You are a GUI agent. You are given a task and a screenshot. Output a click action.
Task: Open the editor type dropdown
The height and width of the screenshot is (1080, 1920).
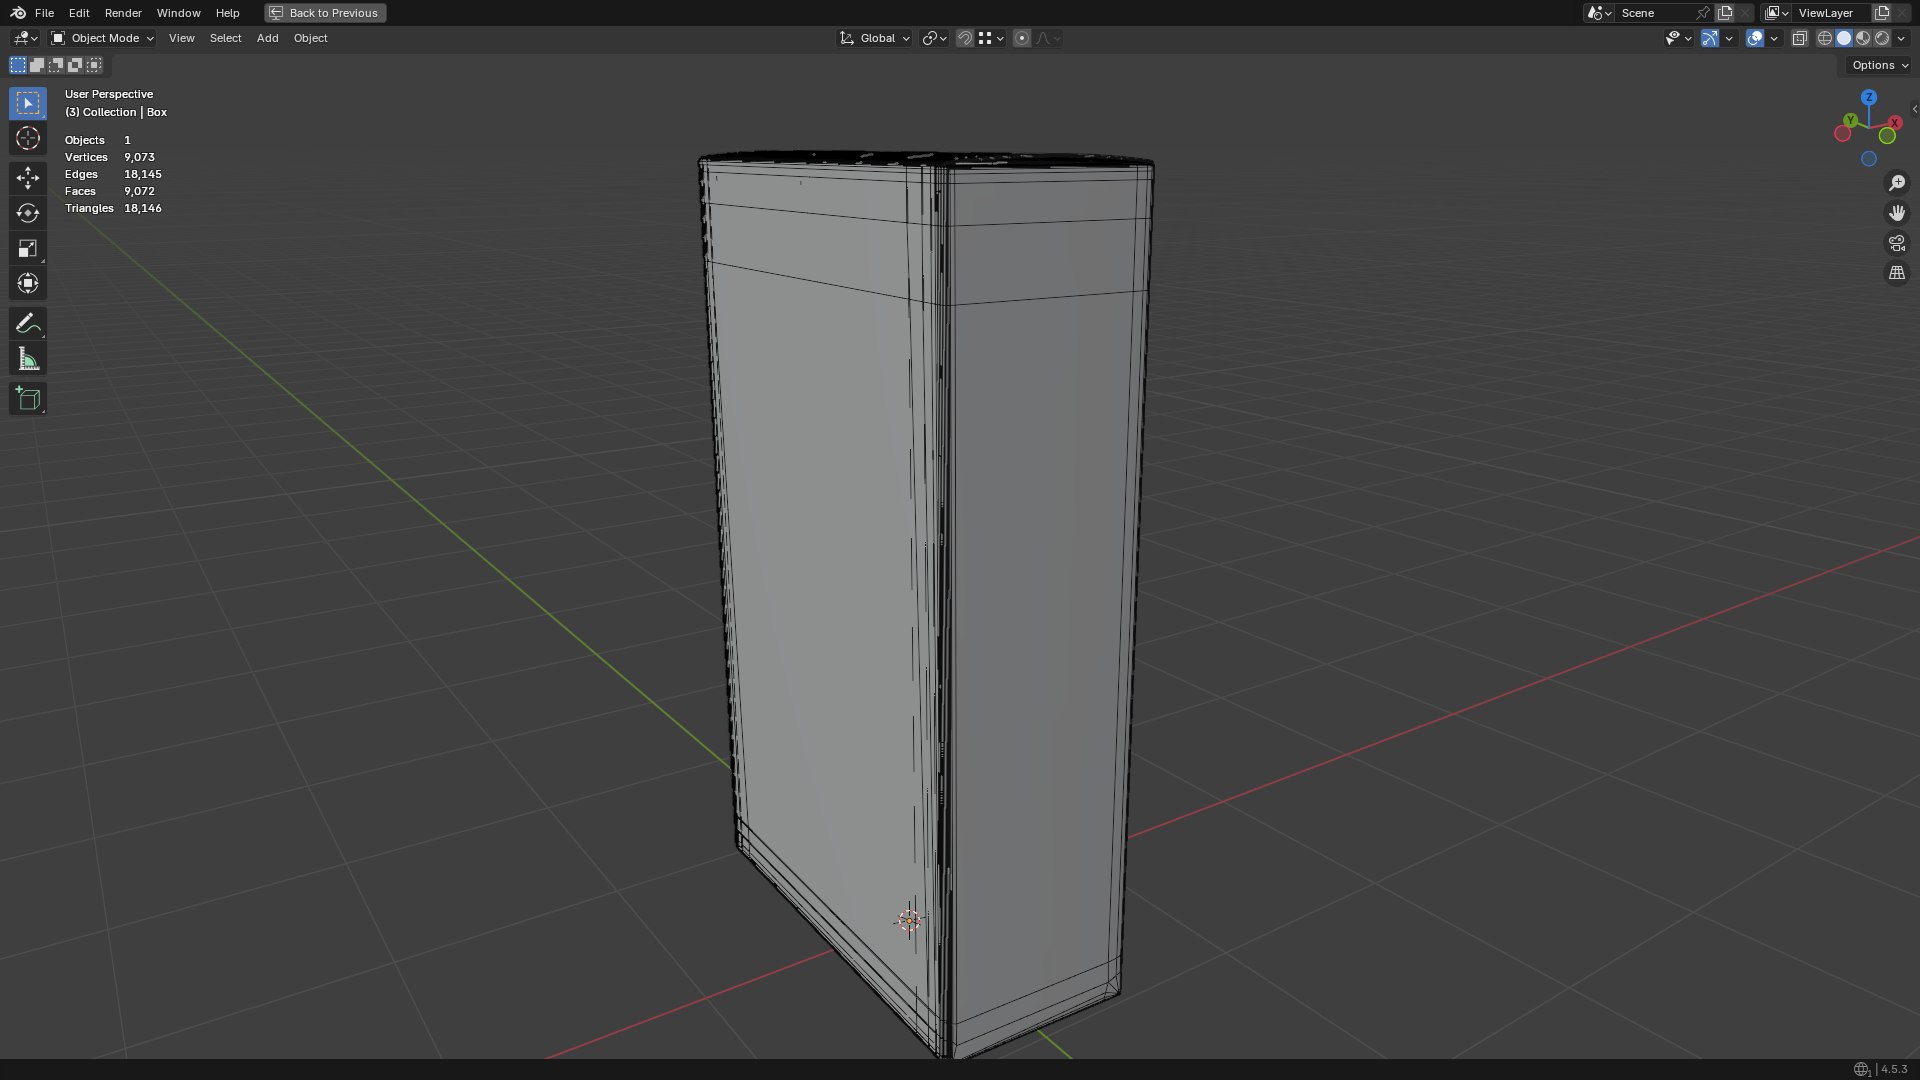pyautogui.click(x=25, y=38)
